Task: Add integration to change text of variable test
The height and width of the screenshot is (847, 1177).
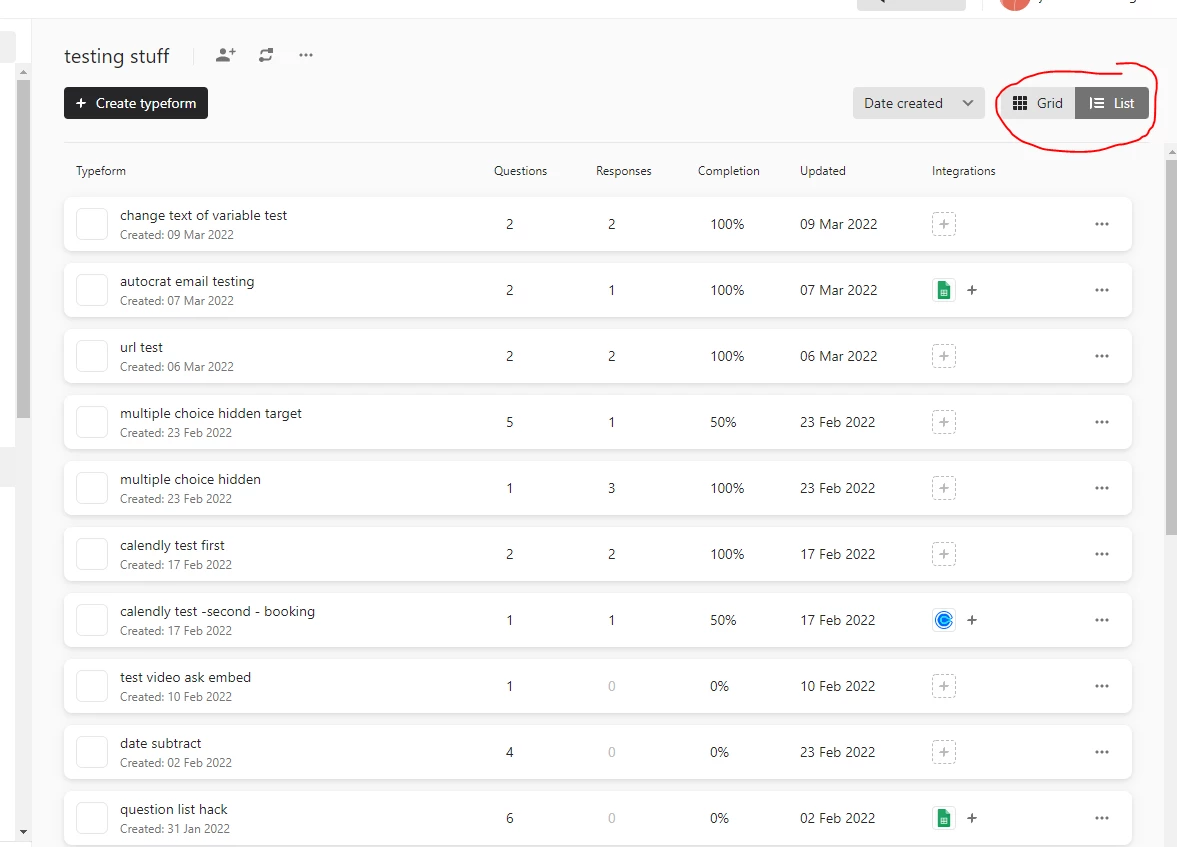Action: (x=943, y=224)
